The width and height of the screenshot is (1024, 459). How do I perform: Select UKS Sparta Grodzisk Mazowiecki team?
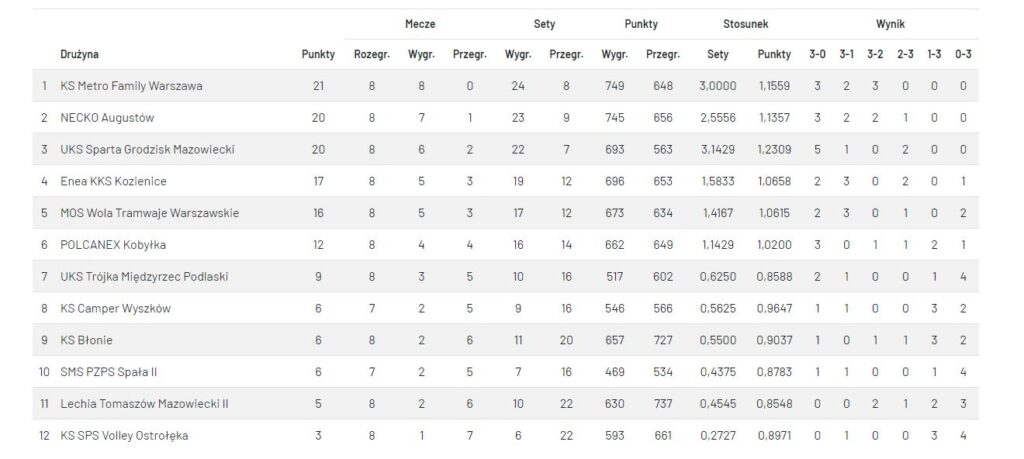147,150
